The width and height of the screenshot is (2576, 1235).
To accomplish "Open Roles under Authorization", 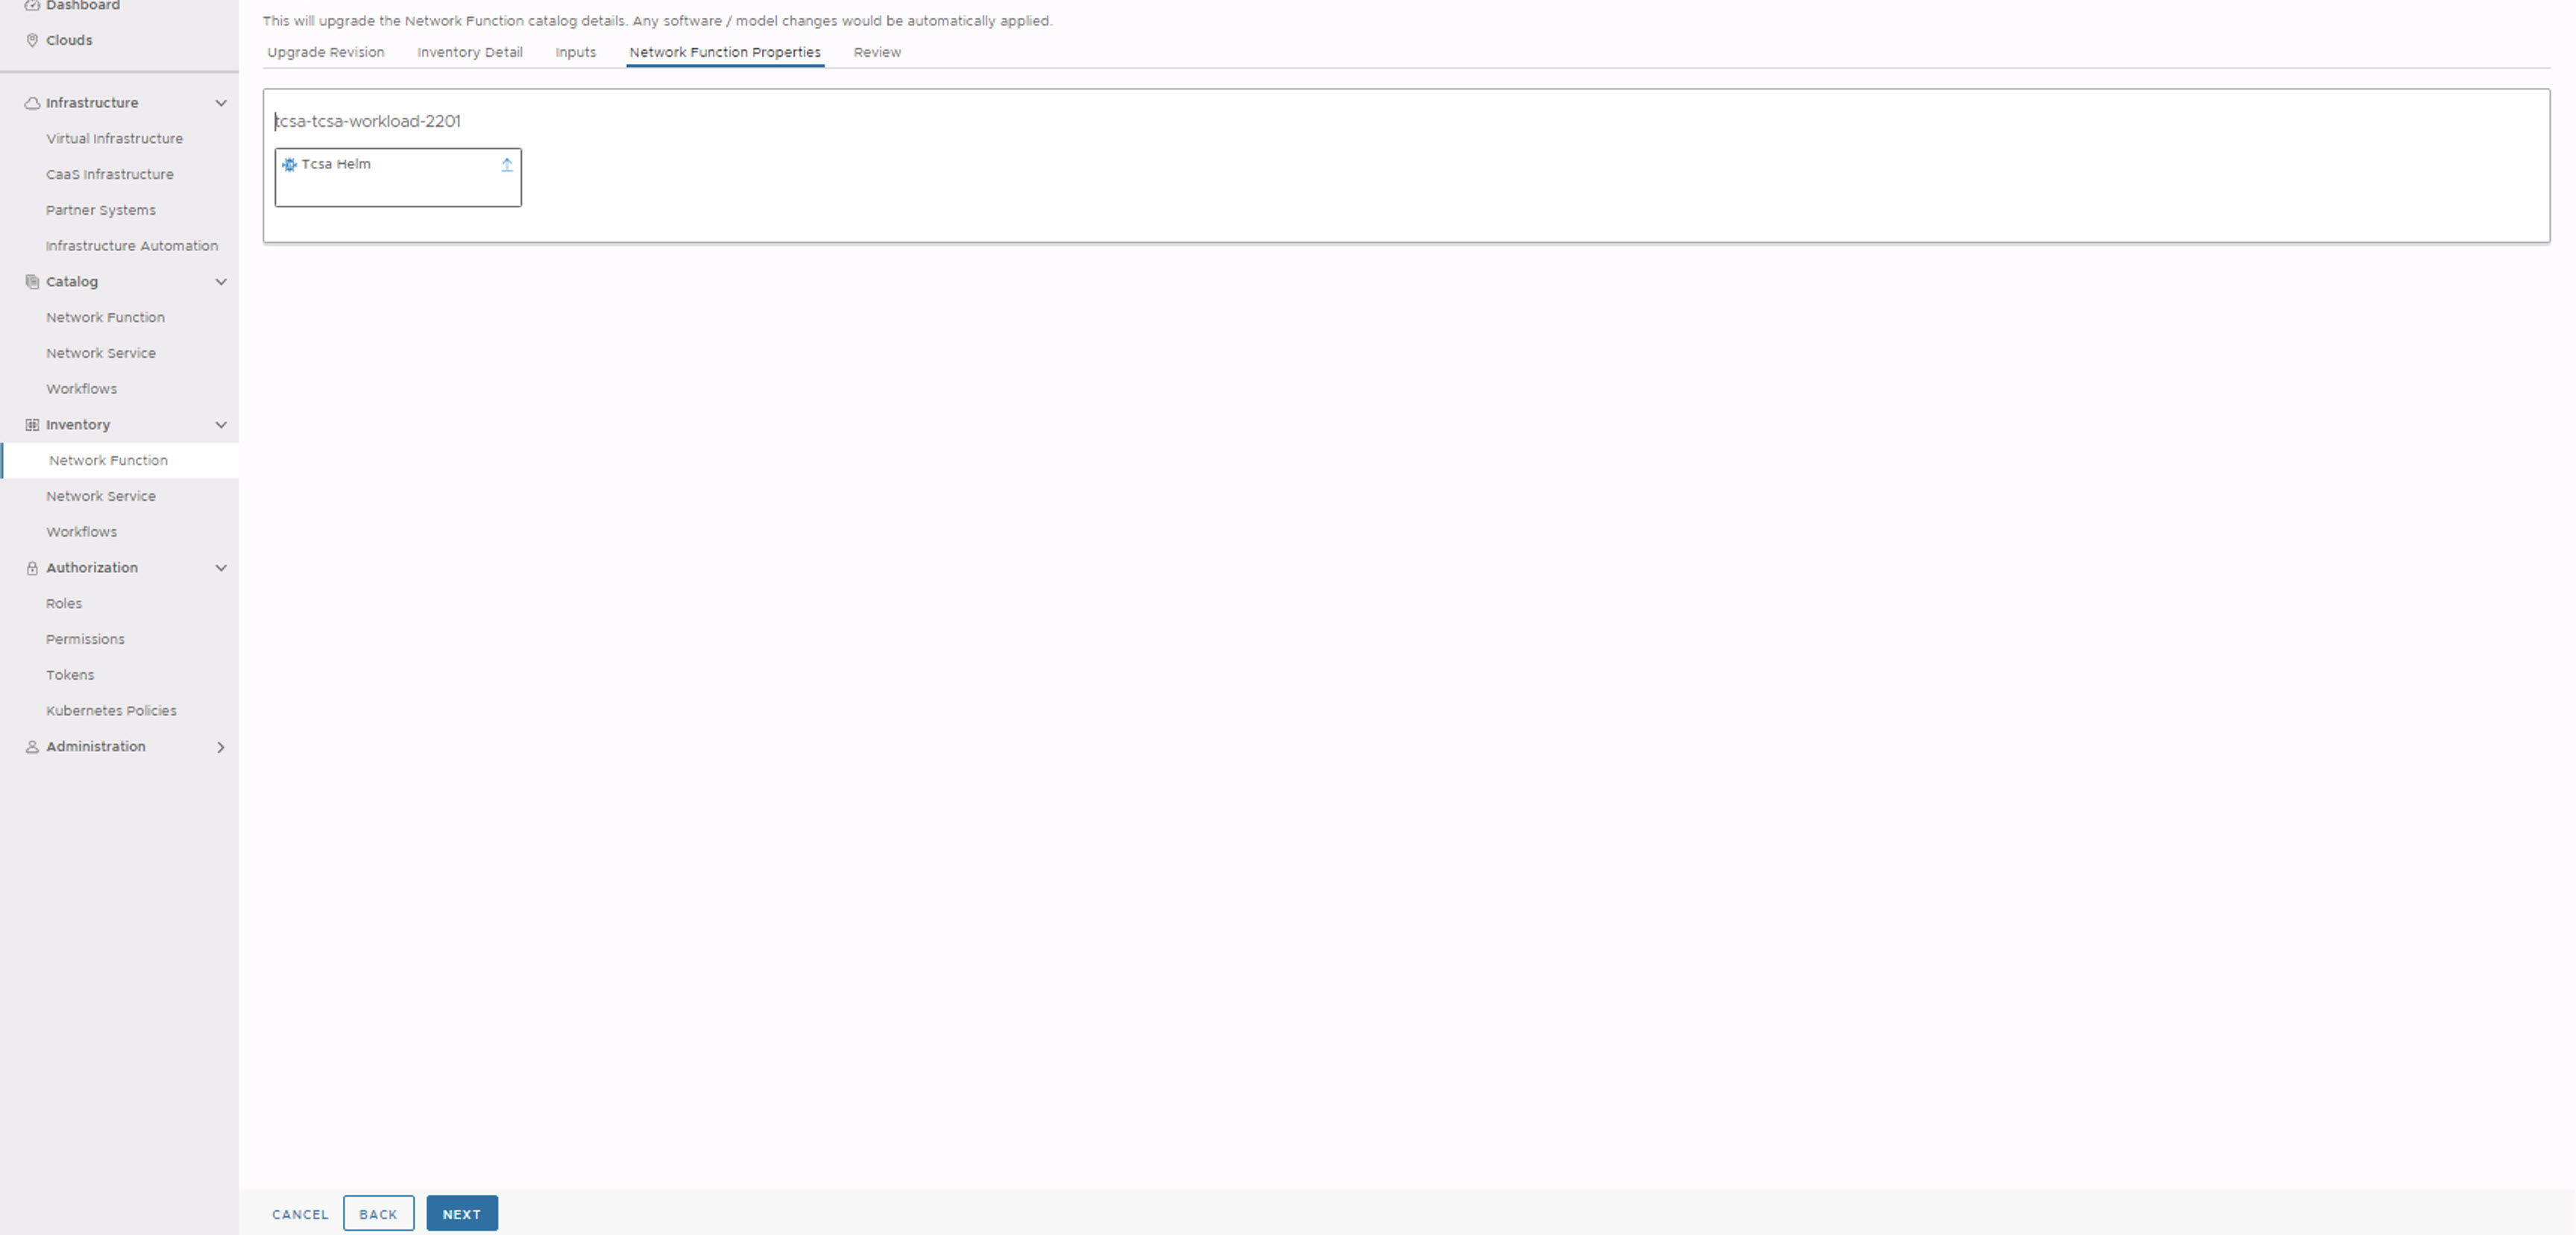I will pos(64,604).
